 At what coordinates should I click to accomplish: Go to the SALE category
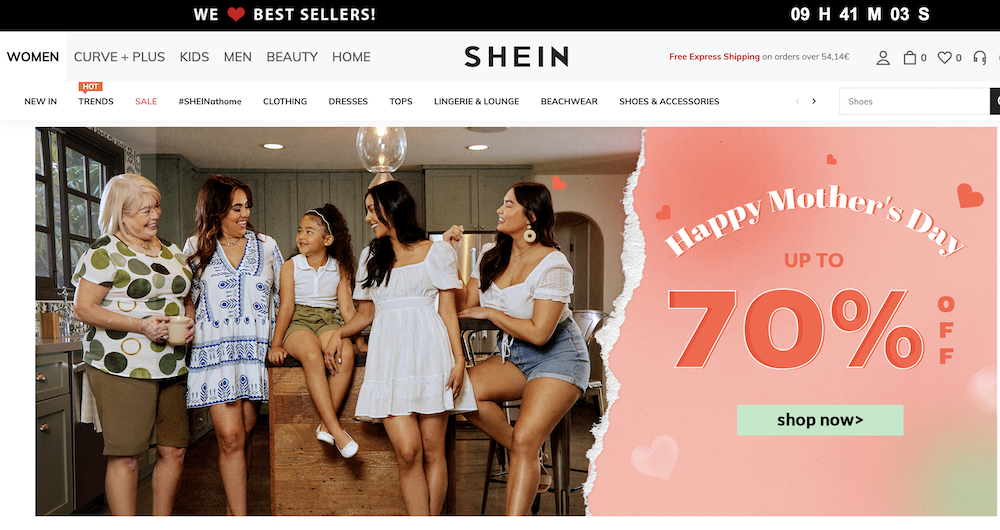tap(146, 101)
